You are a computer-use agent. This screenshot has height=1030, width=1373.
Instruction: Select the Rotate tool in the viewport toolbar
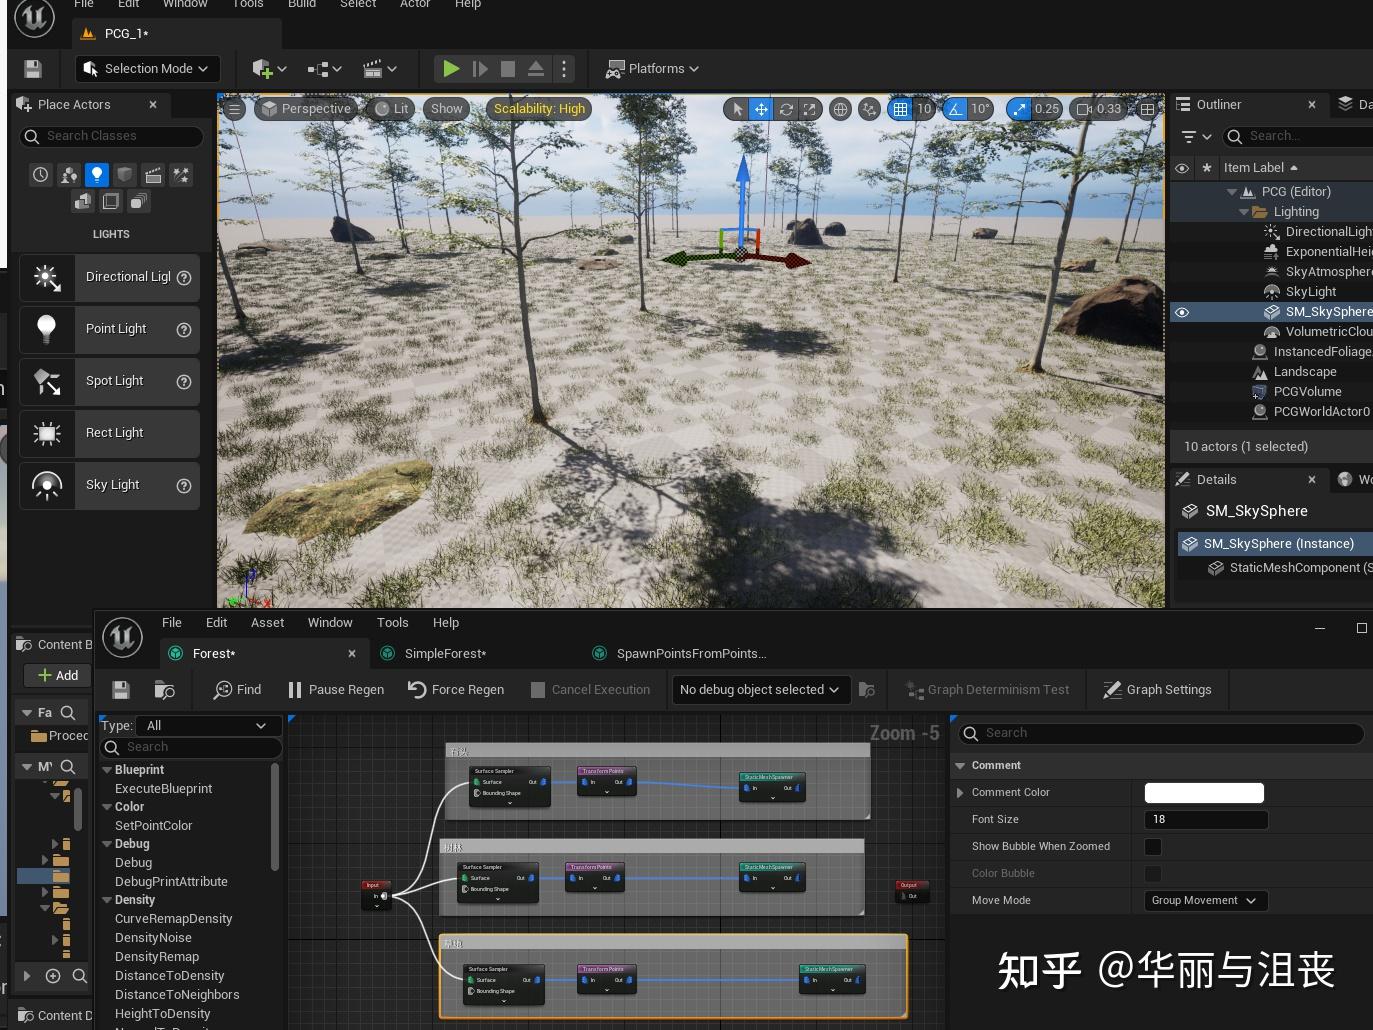pyautogui.click(x=787, y=109)
